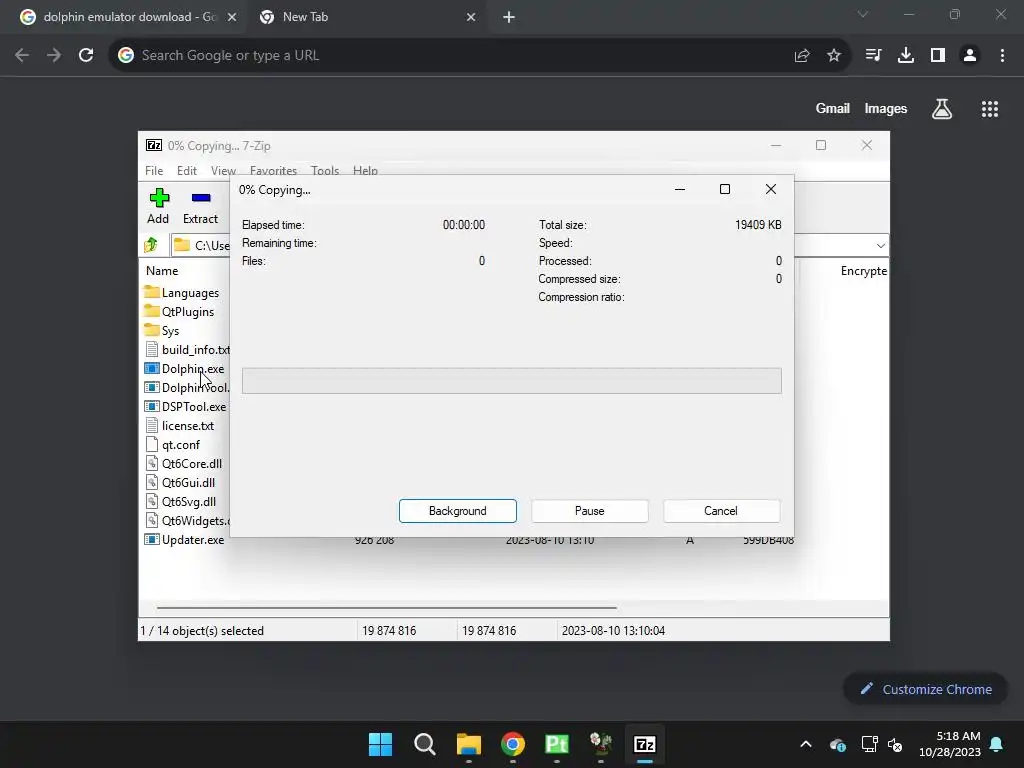Select qt.conf file
The width and height of the screenshot is (1024, 768).
[x=172, y=445]
